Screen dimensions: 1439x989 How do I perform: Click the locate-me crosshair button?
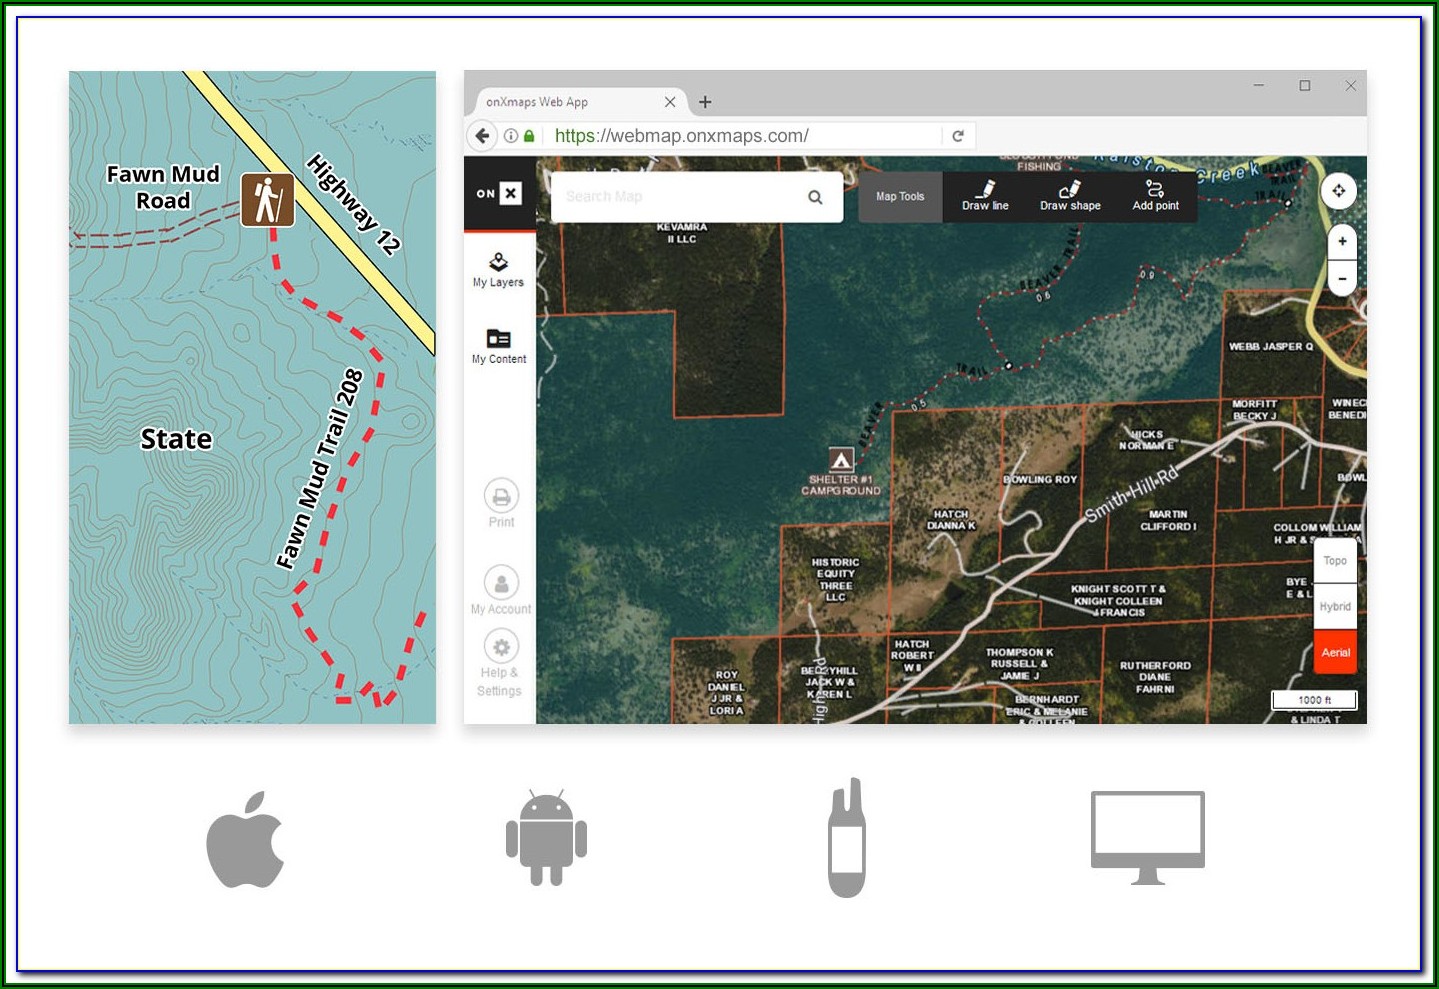[x=1338, y=191]
